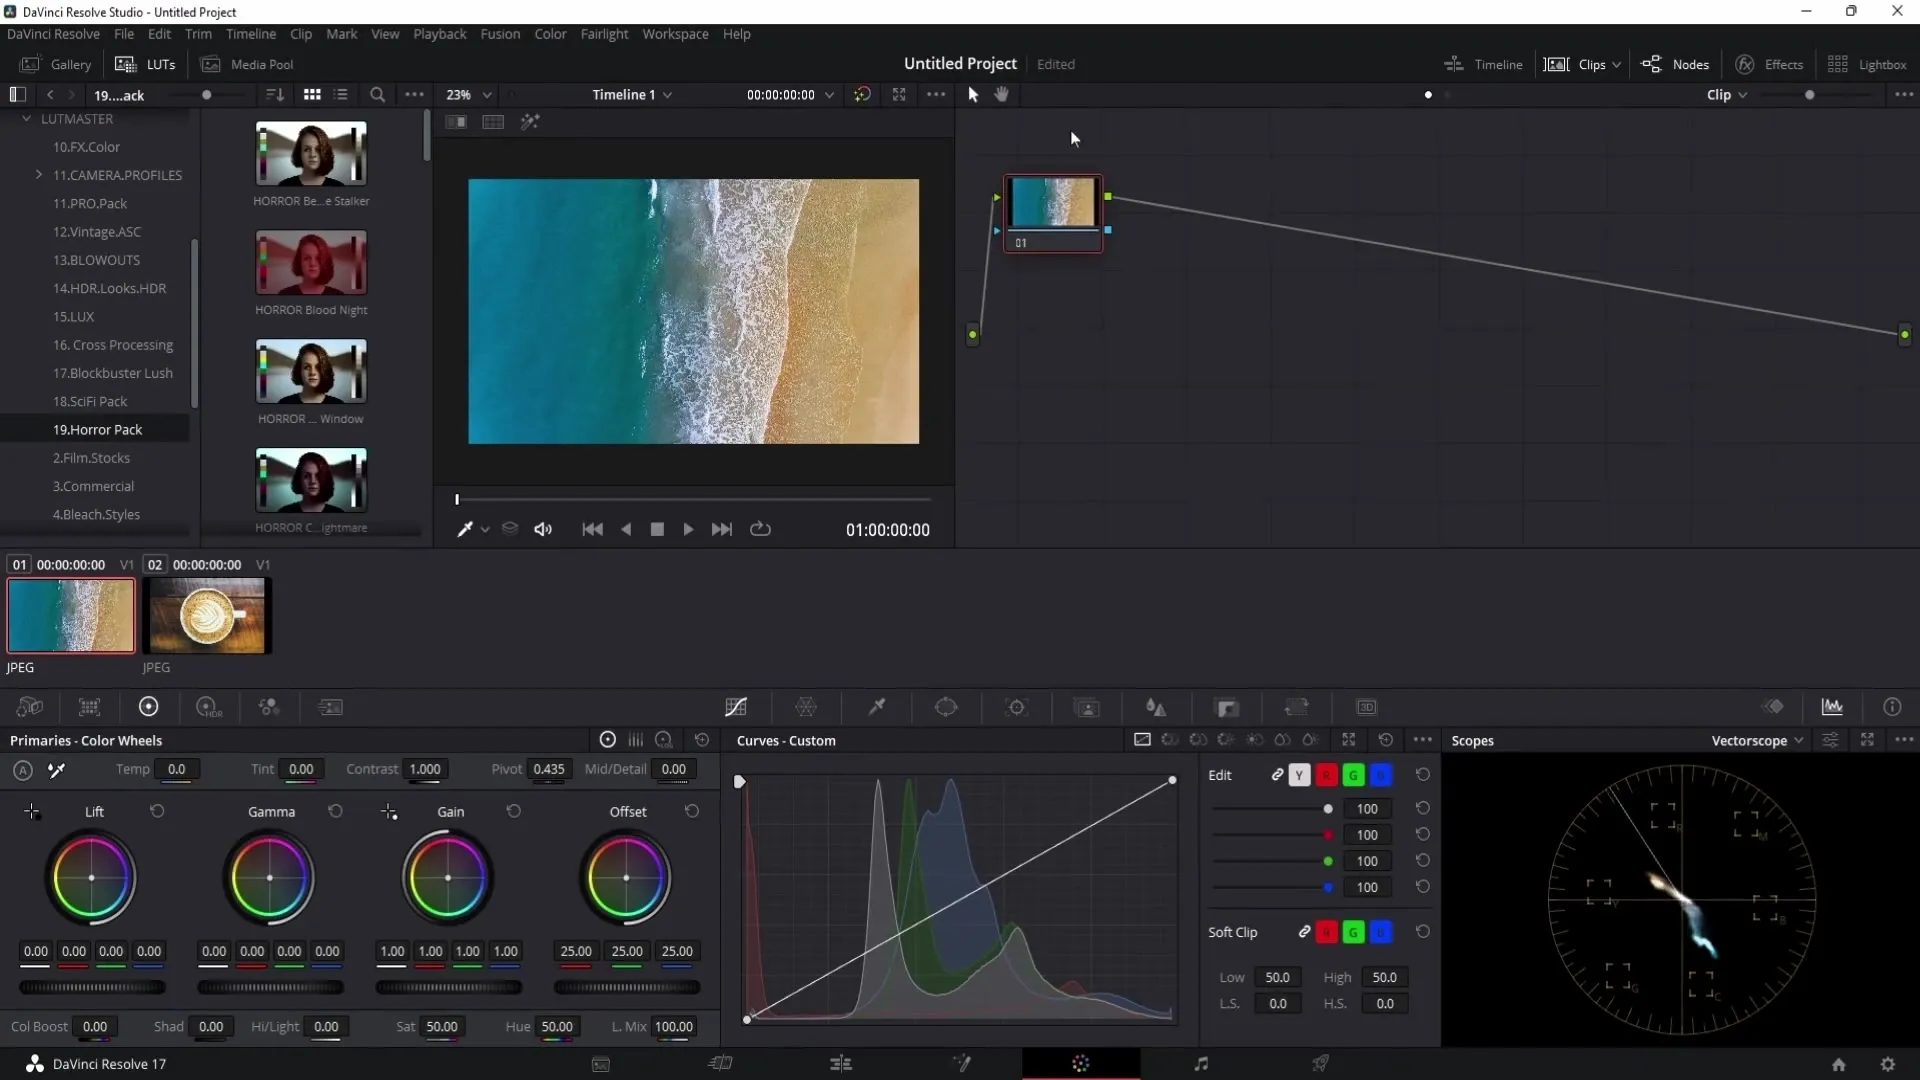Expand the 19.Horror Pack LUT folder
This screenshot has height=1080, width=1920.
tap(98, 429)
